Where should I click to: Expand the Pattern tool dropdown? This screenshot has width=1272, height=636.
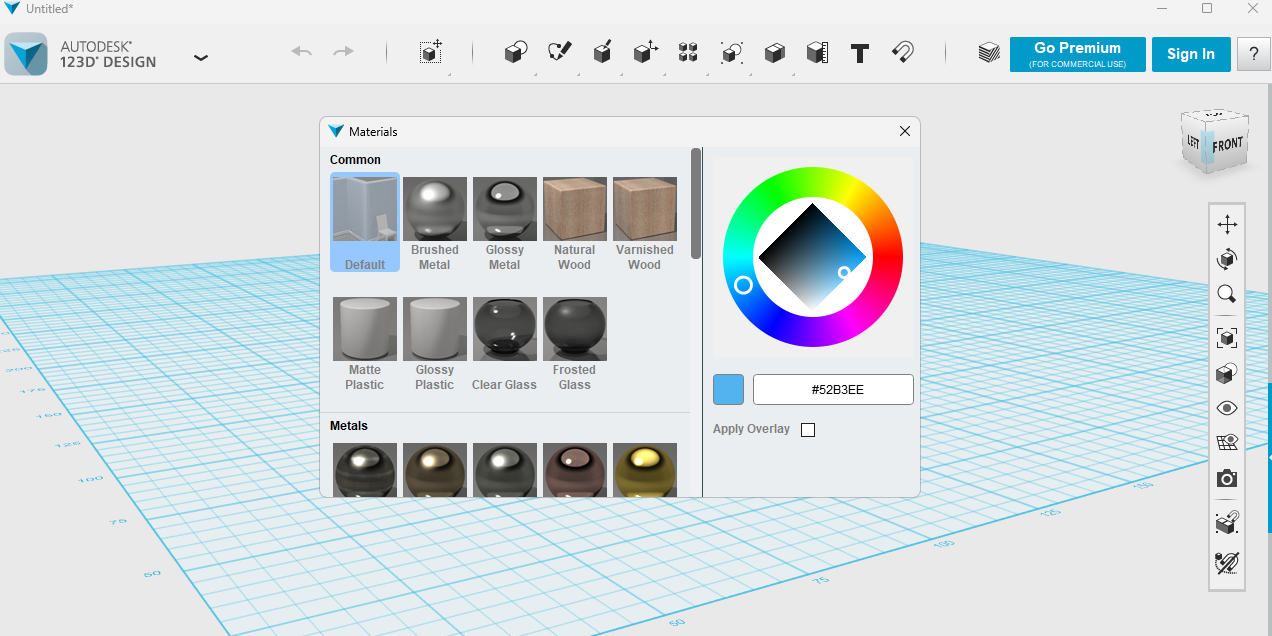[x=688, y=53]
